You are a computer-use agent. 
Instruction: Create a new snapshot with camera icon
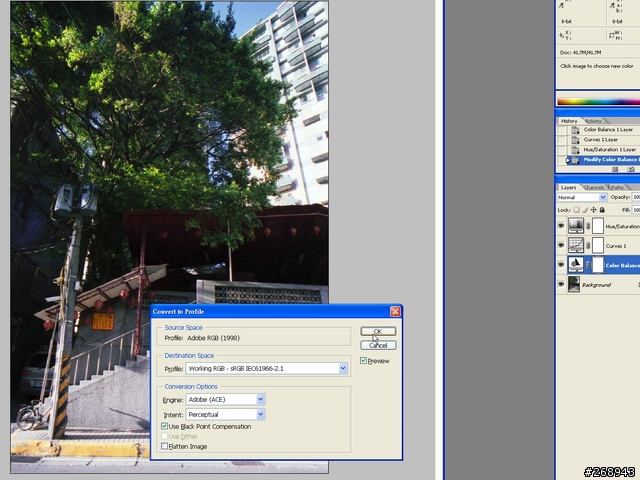631,169
